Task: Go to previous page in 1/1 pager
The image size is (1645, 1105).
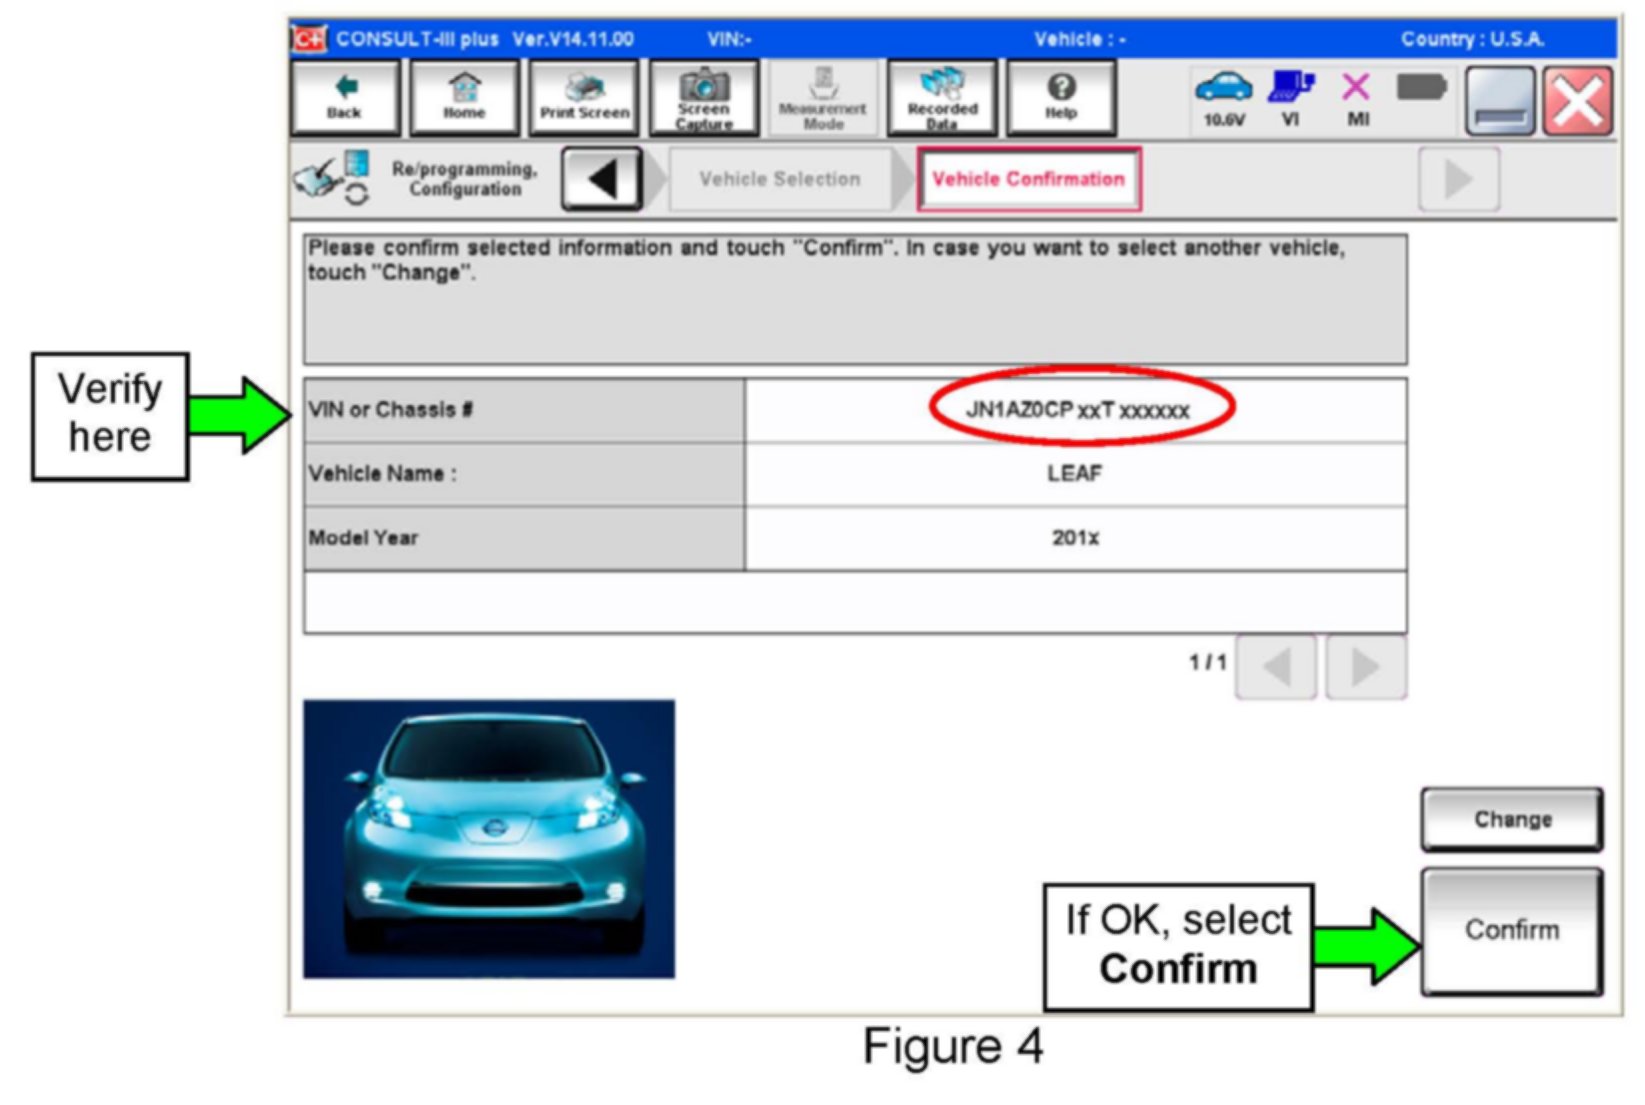Action: point(1276,667)
